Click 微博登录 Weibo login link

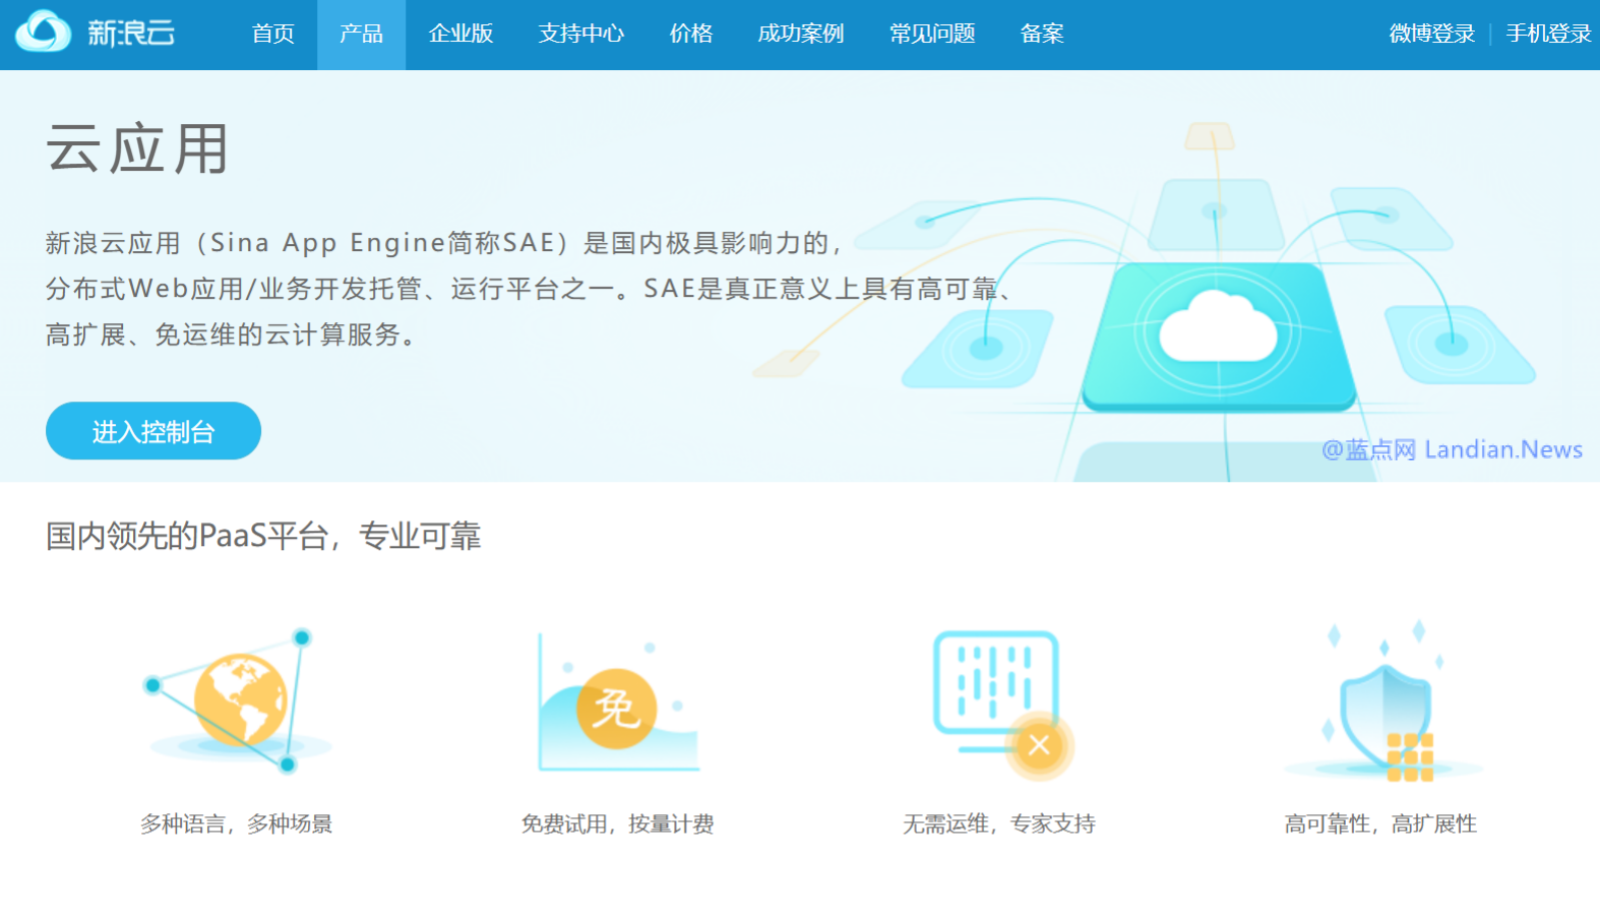pos(1432,34)
